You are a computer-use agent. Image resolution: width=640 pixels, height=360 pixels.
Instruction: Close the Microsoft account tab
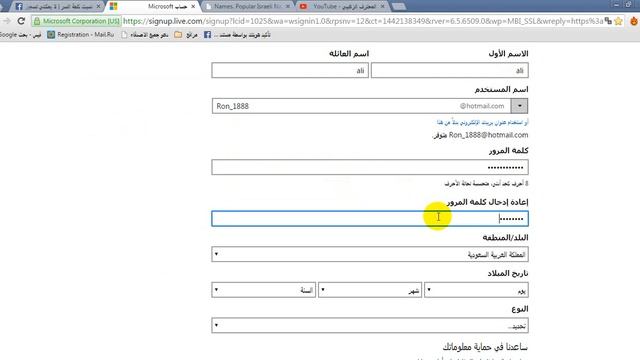pyautogui.click(x=193, y=7)
